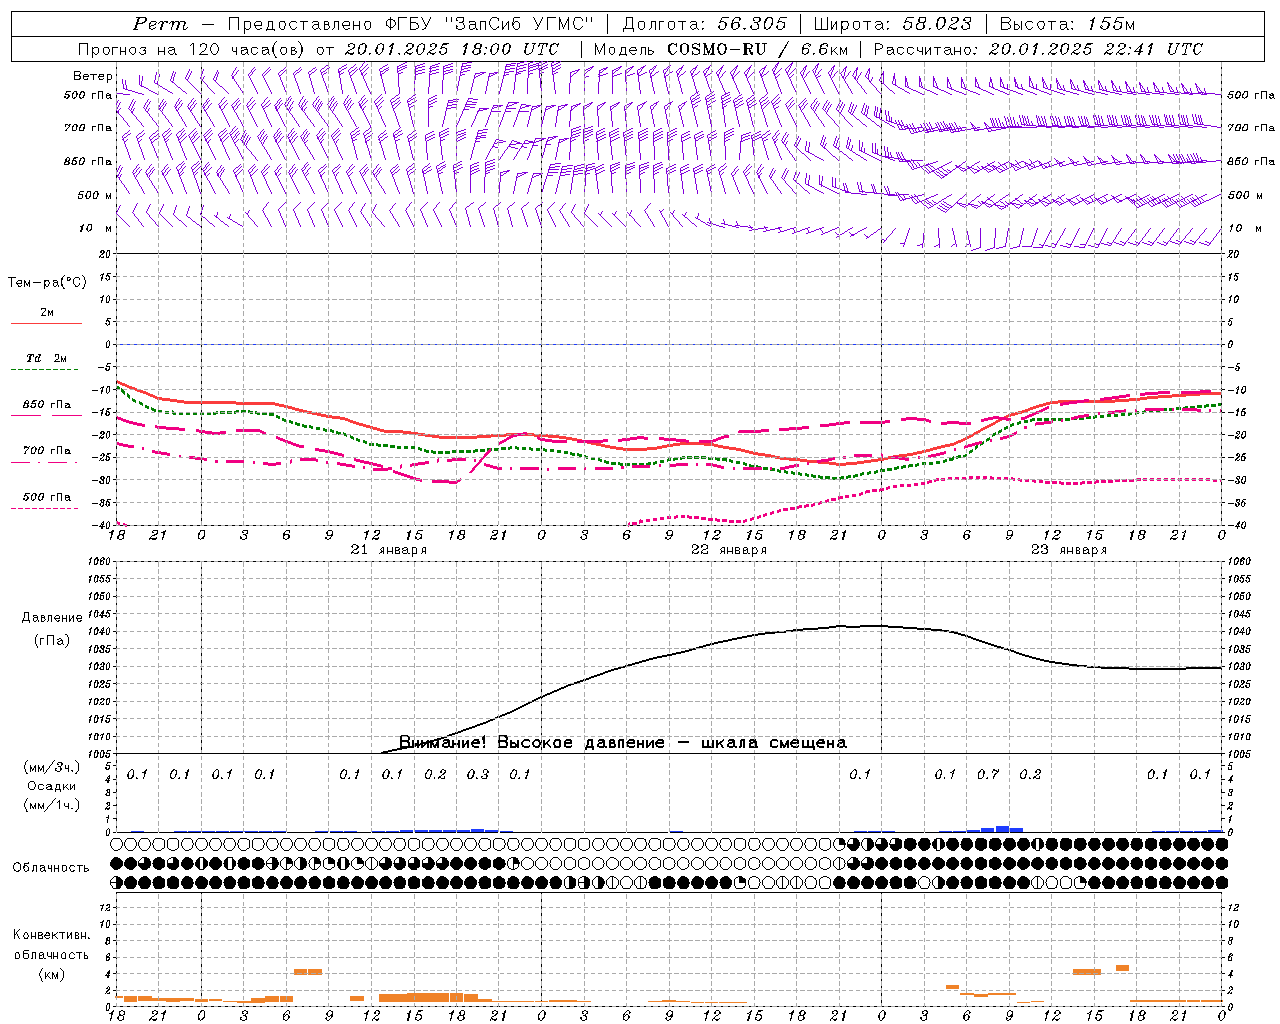Click the "Тем-ра(°C)" temperature label
The height and width of the screenshot is (1024, 1280).
pos(47,283)
